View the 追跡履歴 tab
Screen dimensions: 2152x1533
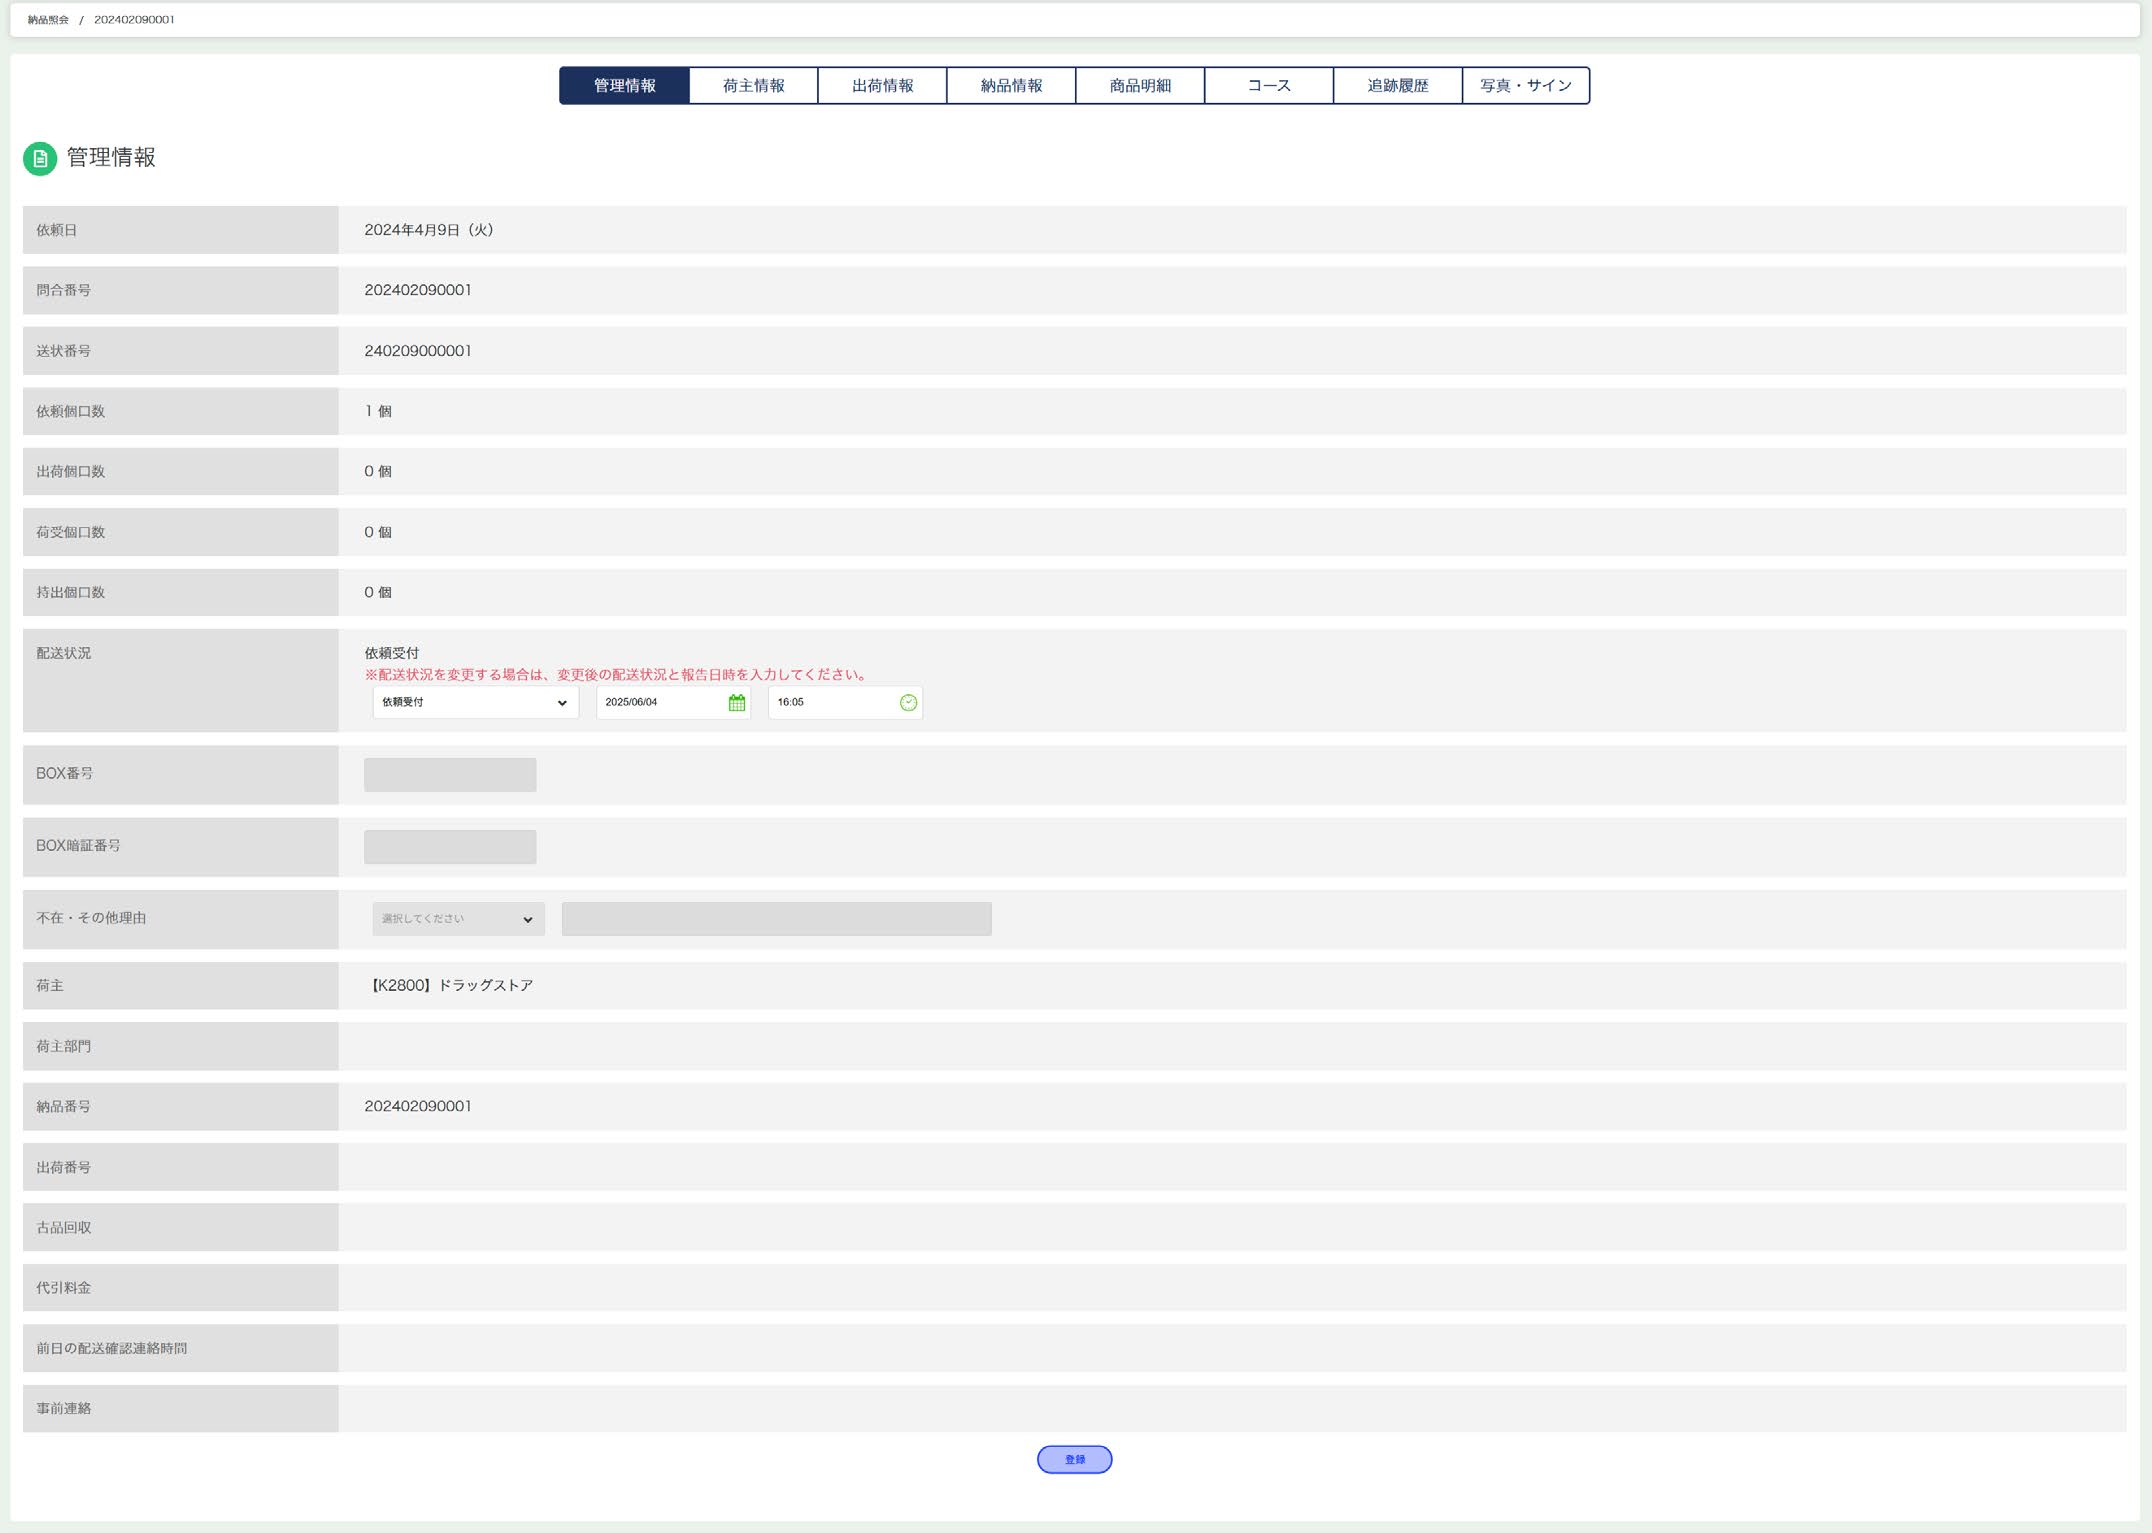coord(1399,86)
